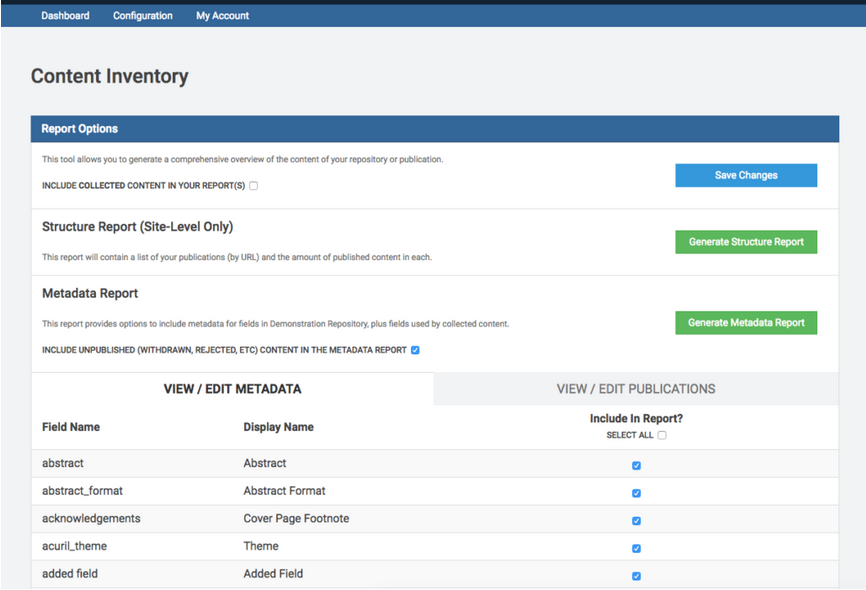Uncheck the abstract_format row checkbox
Screen dimensions: 866x590
coord(636,493)
